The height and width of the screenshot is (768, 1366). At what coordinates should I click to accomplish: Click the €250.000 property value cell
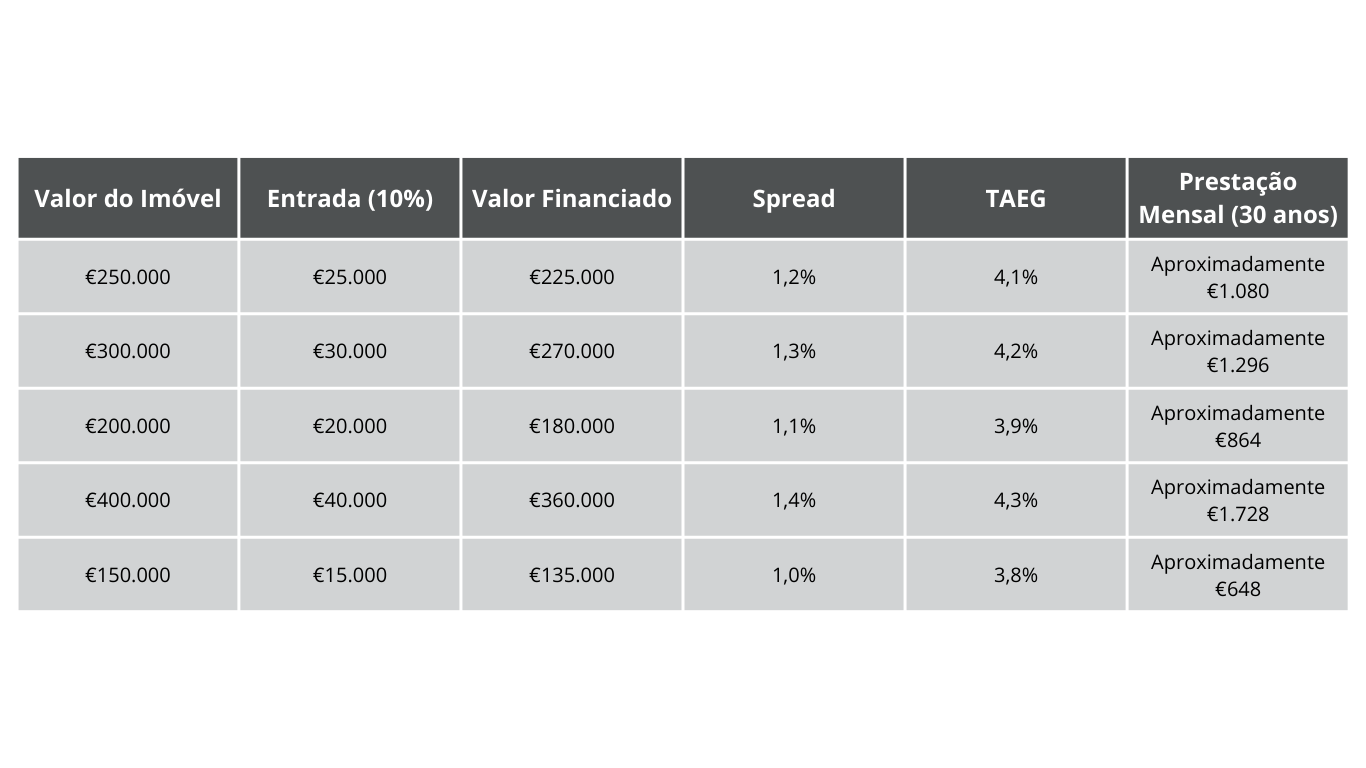pyautogui.click(x=128, y=277)
